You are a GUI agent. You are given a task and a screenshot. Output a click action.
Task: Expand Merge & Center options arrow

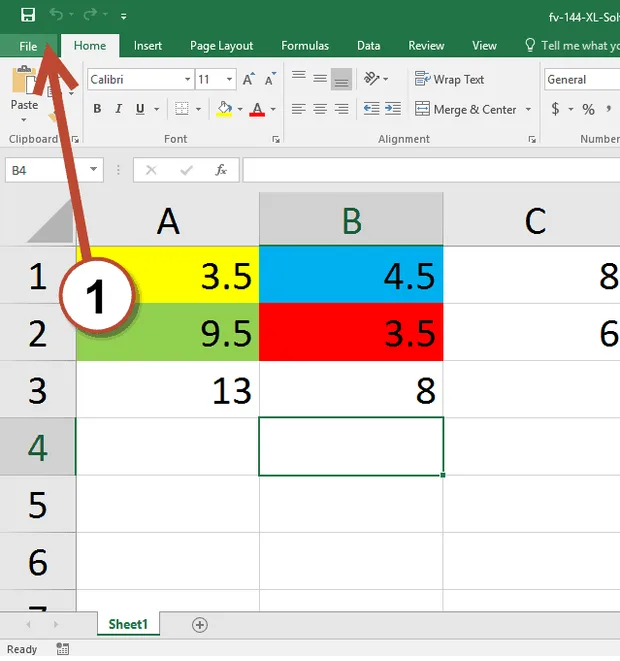click(528, 109)
